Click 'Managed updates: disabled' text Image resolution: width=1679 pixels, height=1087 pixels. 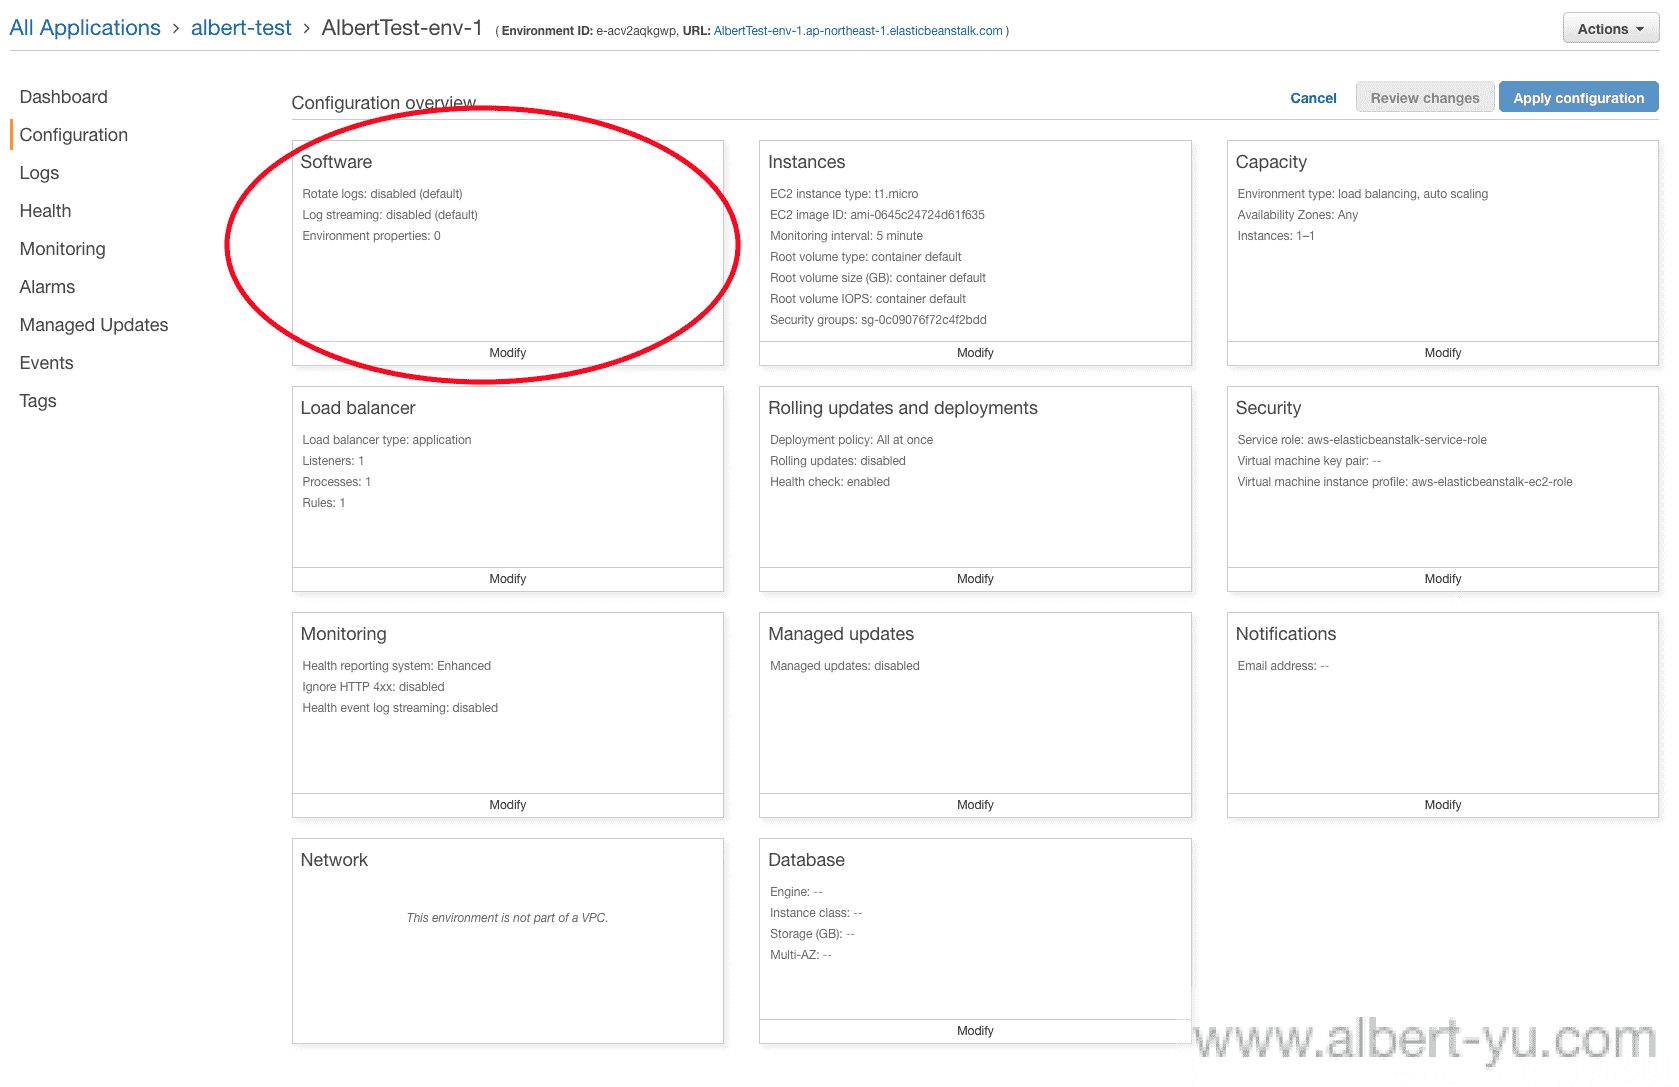(x=845, y=666)
